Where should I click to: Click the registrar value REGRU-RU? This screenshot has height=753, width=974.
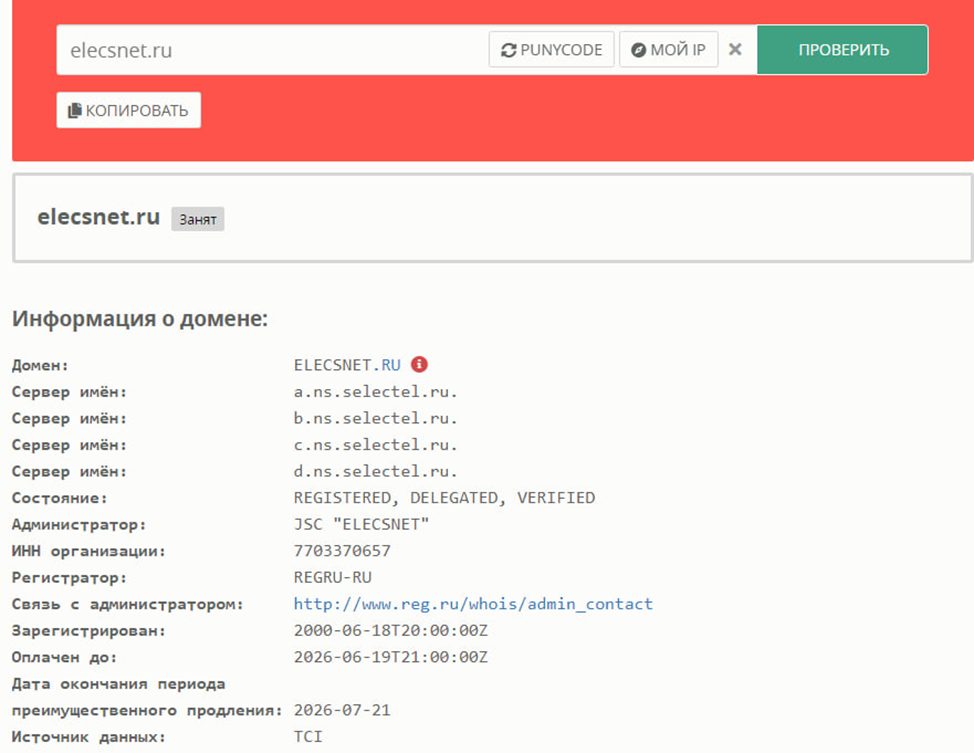point(332,577)
